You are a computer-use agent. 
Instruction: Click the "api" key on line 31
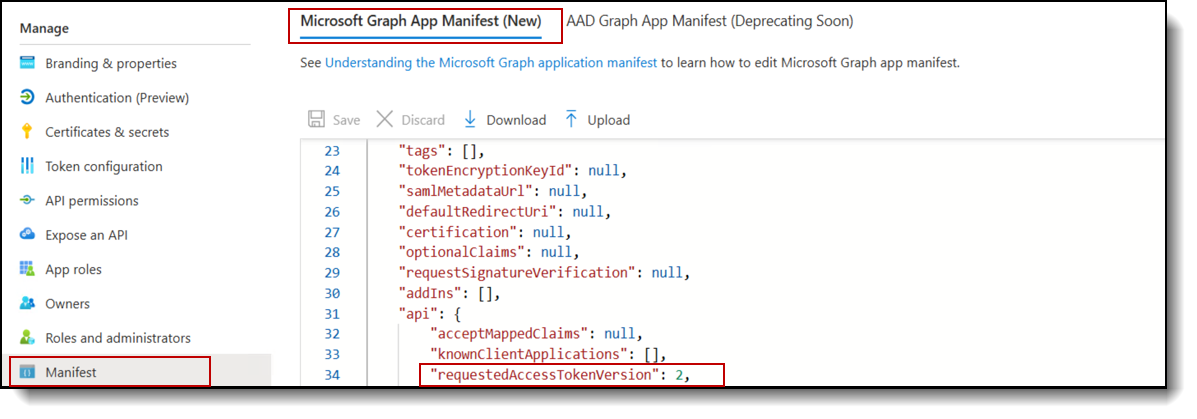tap(419, 314)
